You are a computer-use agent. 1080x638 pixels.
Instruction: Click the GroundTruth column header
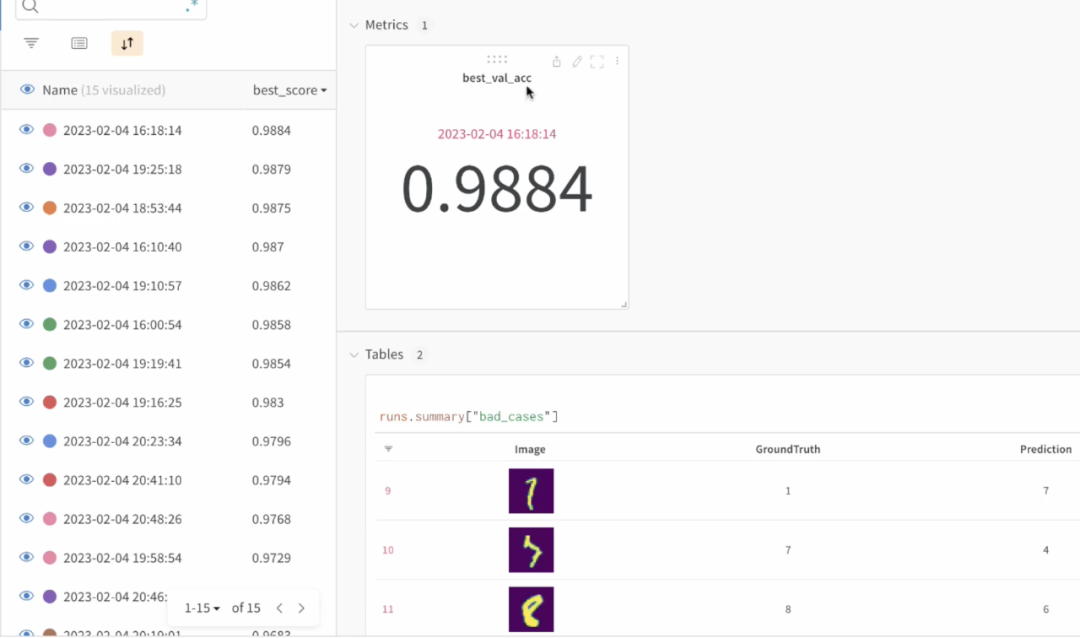787,449
